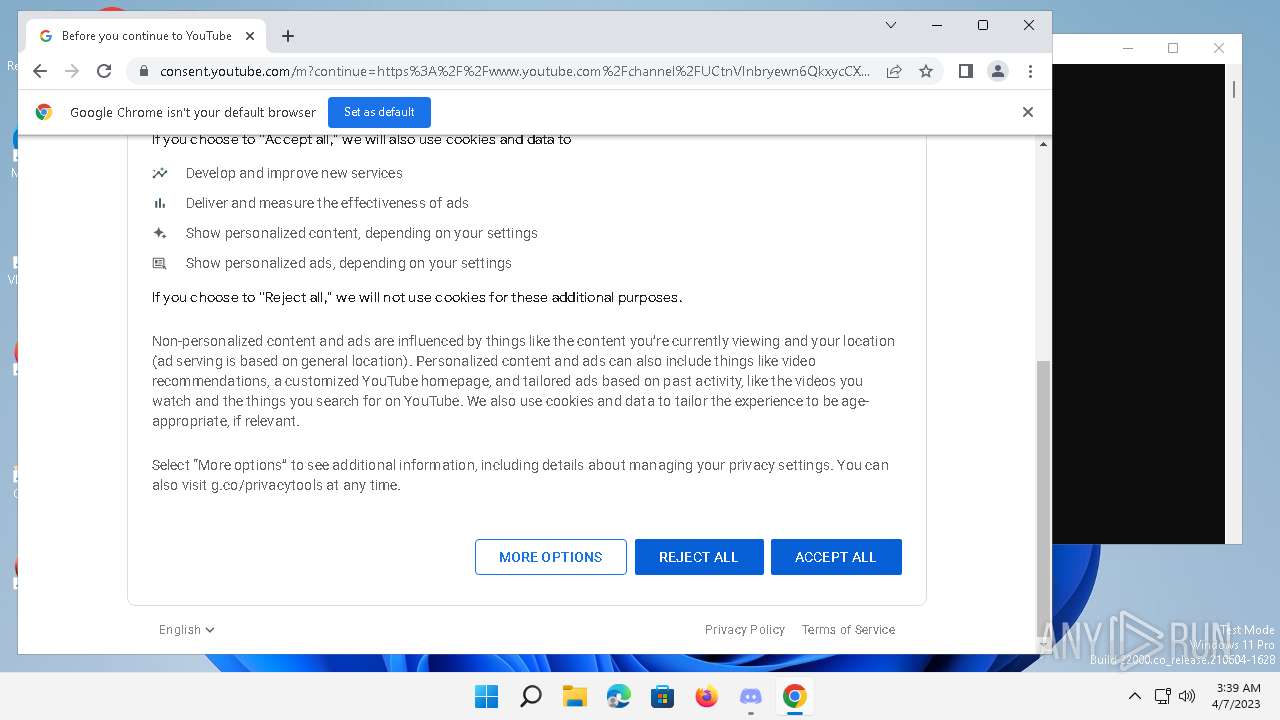Open a new browser tab

pos(288,36)
